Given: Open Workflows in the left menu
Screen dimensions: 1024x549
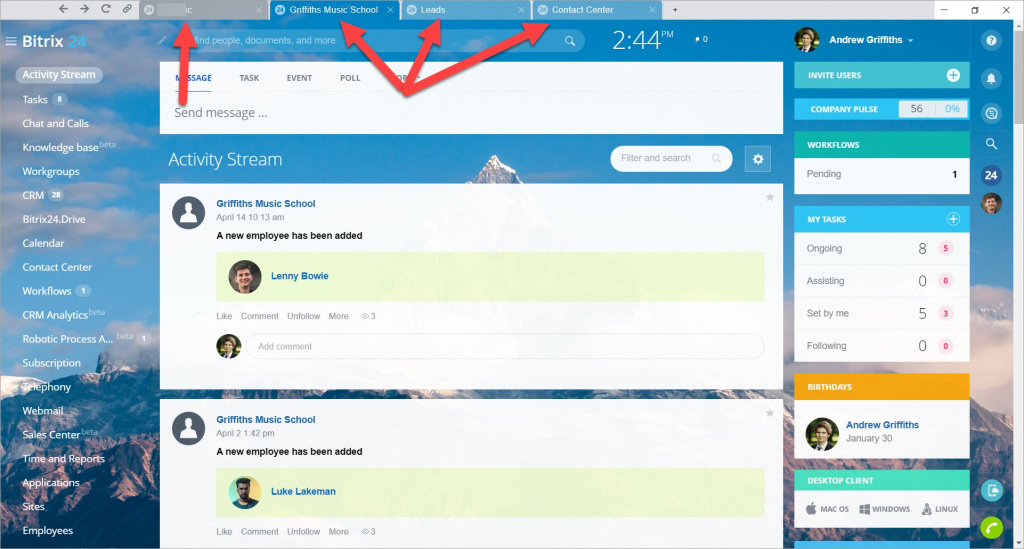Looking at the screenshot, I should coord(46,291).
